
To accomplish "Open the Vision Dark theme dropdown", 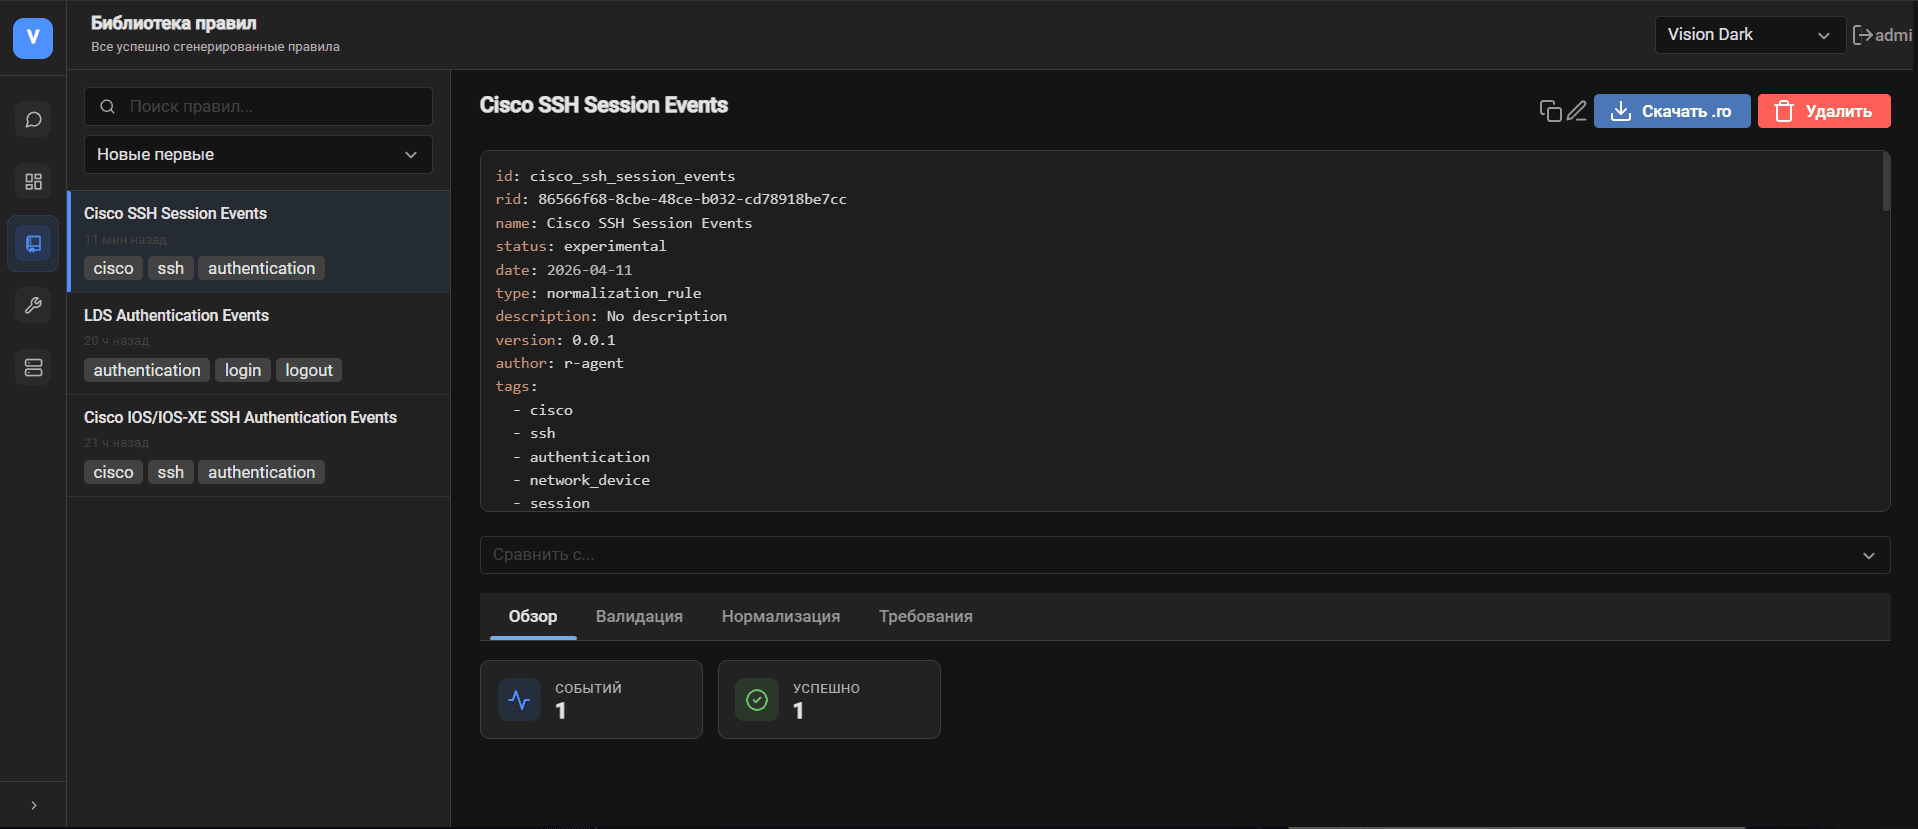I will (1749, 35).
